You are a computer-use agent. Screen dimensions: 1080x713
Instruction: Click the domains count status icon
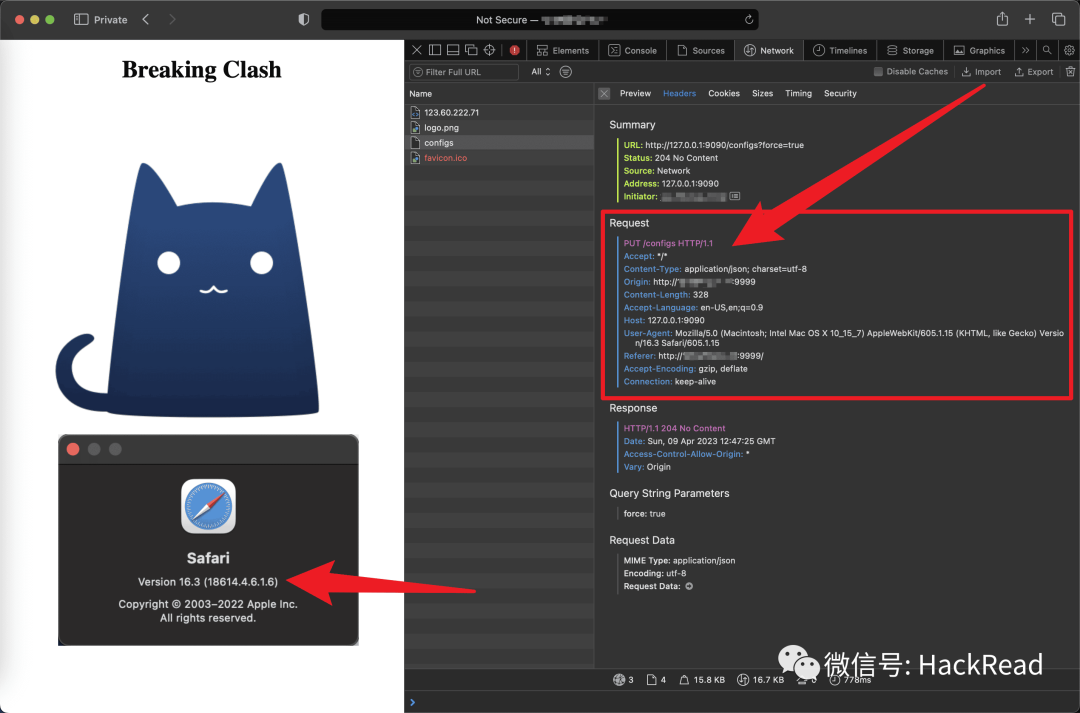[619, 680]
